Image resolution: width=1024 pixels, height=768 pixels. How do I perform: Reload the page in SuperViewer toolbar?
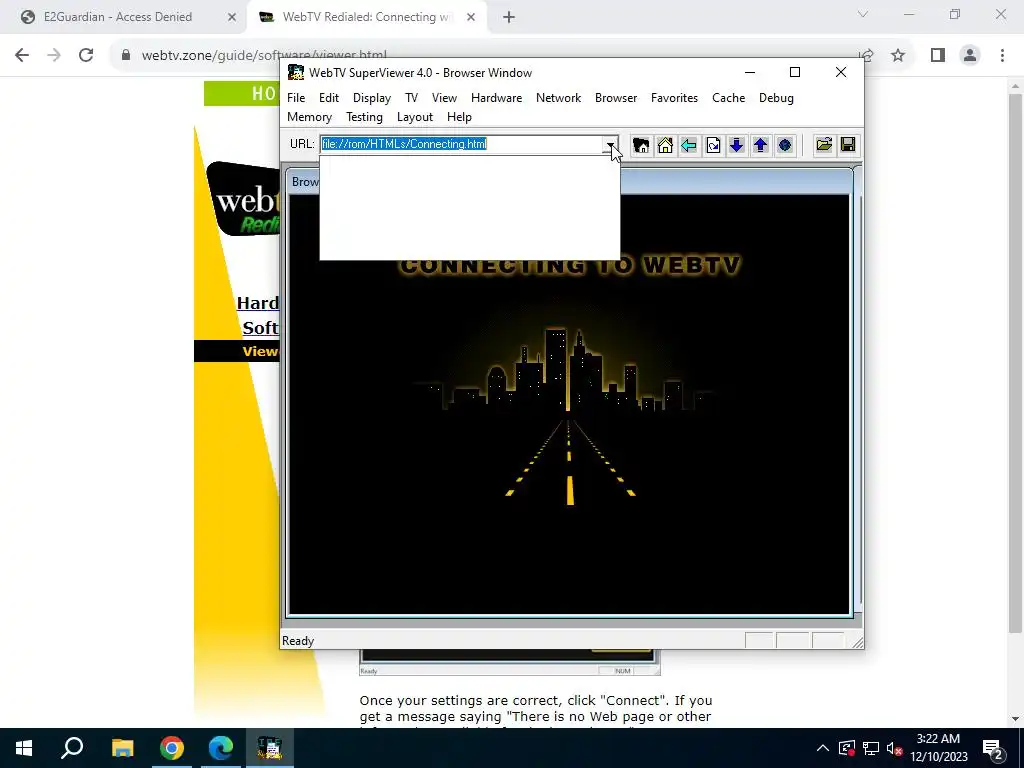tap(713, 145)
